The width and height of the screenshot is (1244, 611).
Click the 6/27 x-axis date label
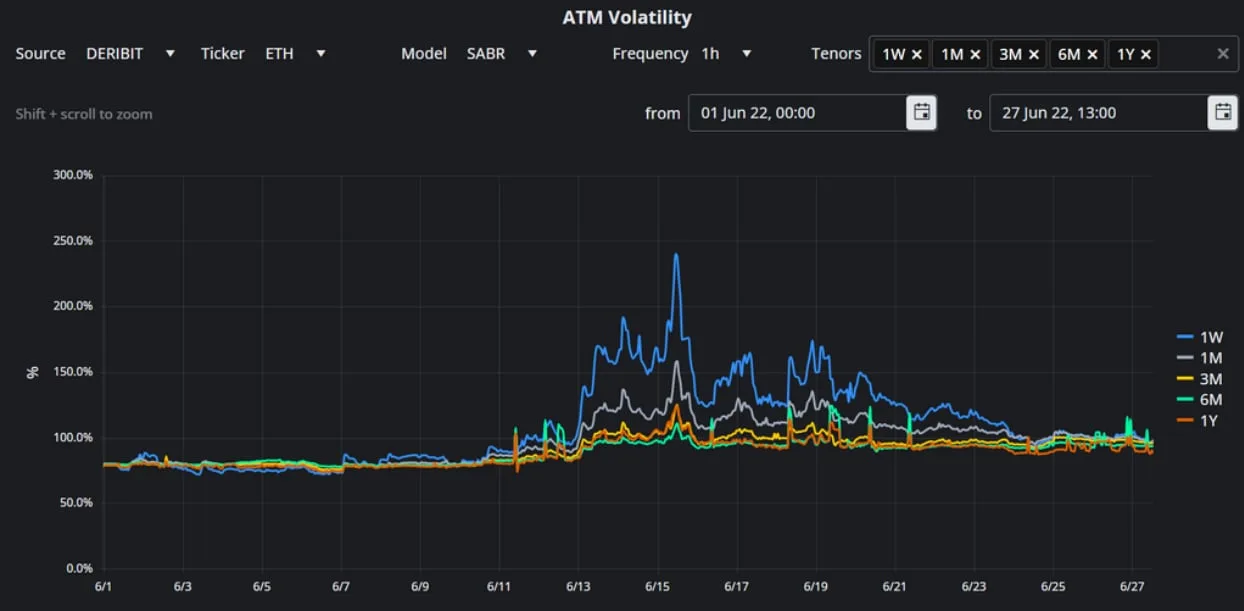tap(1131, 588)
